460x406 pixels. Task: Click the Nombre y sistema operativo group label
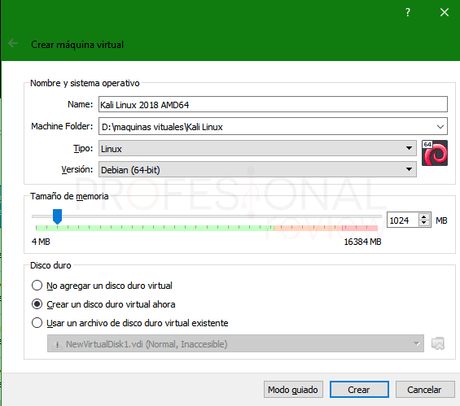(x=85, y=83)
